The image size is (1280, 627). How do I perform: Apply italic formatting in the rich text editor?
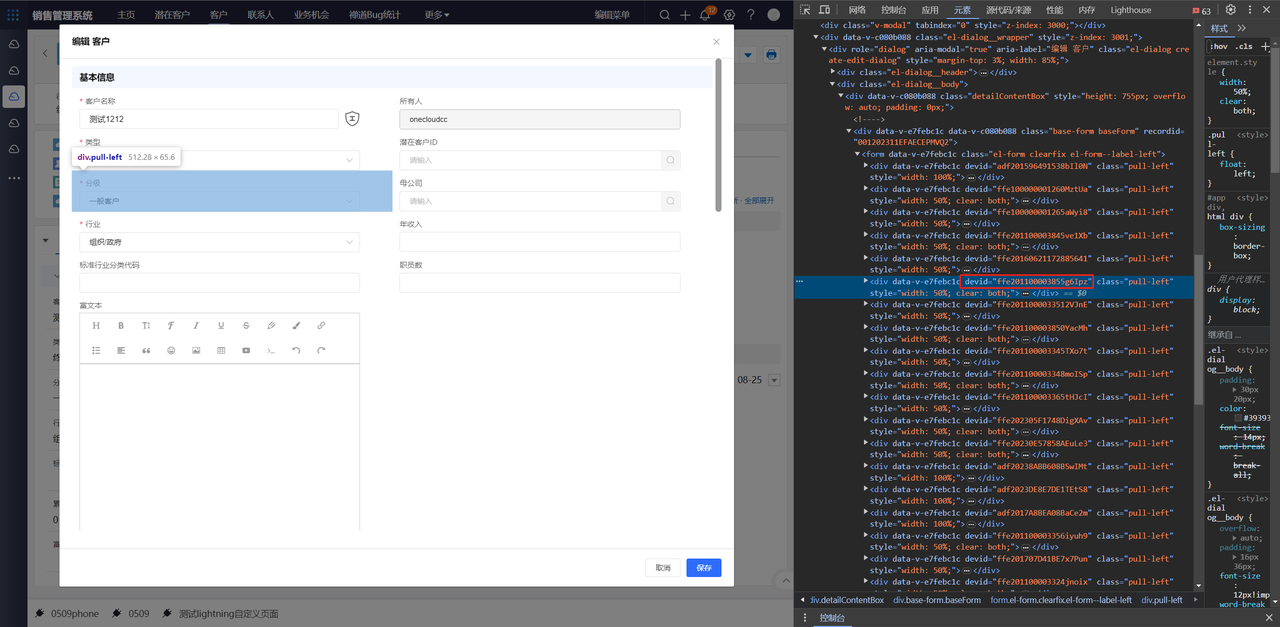coord(196,326)
